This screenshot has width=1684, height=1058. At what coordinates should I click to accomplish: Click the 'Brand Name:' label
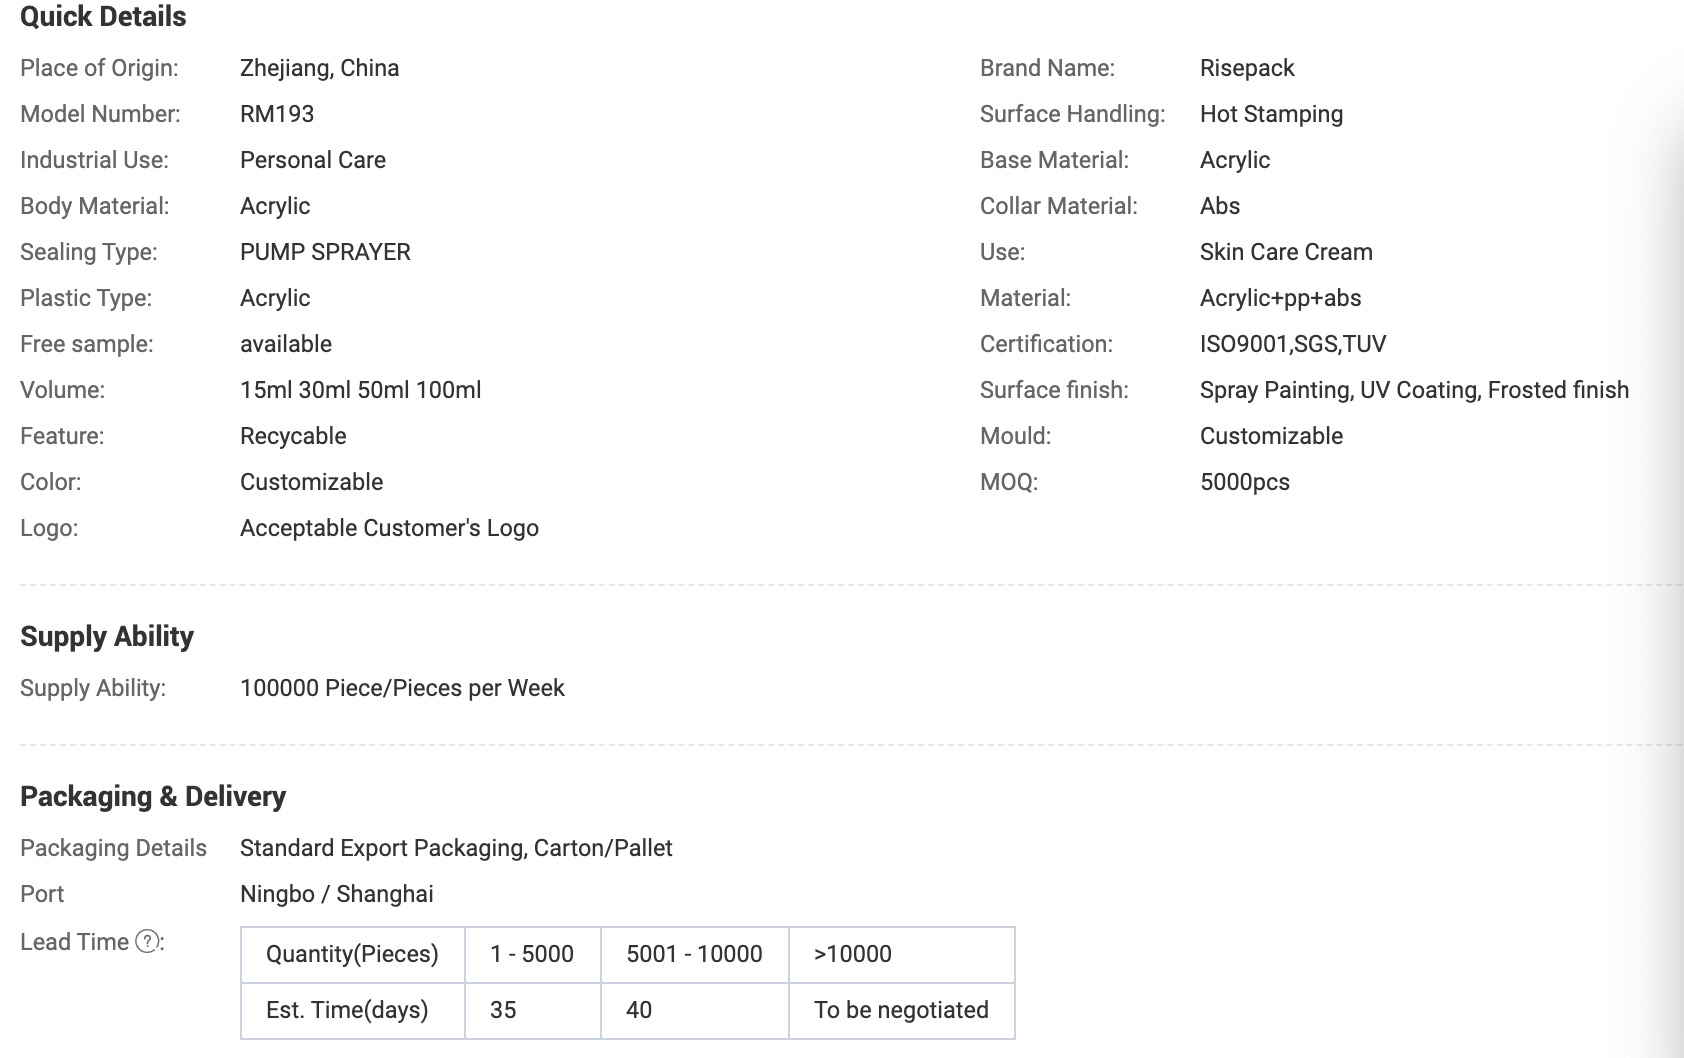point(1047,68)
